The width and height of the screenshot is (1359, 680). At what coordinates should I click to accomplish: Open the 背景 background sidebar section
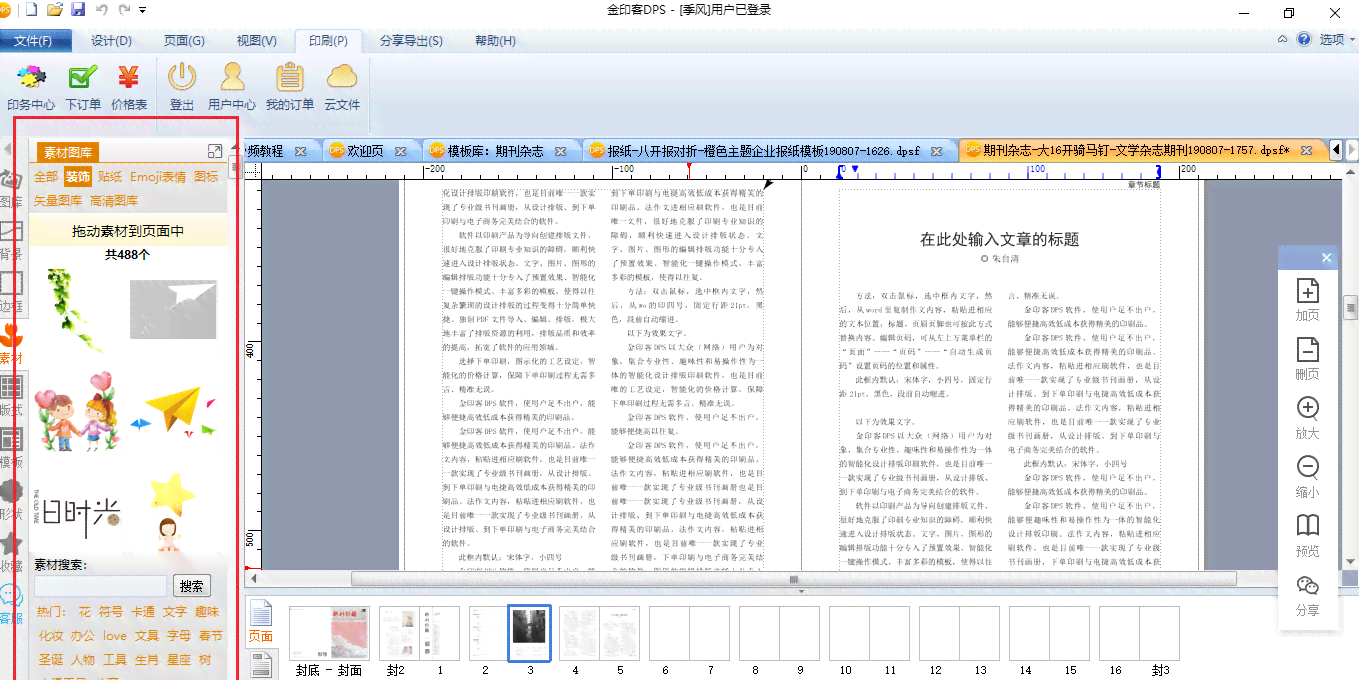click(x=10, y=240)
